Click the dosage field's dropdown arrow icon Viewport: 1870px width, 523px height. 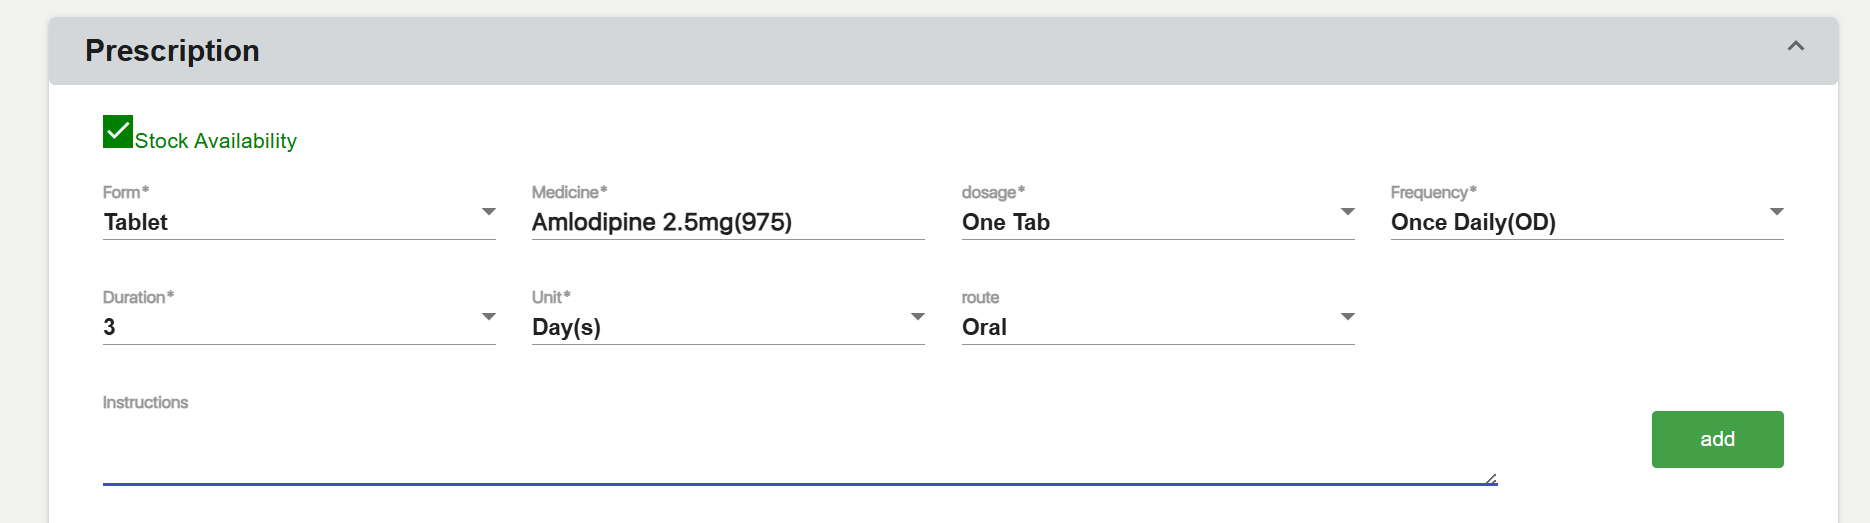[1347, 212]
